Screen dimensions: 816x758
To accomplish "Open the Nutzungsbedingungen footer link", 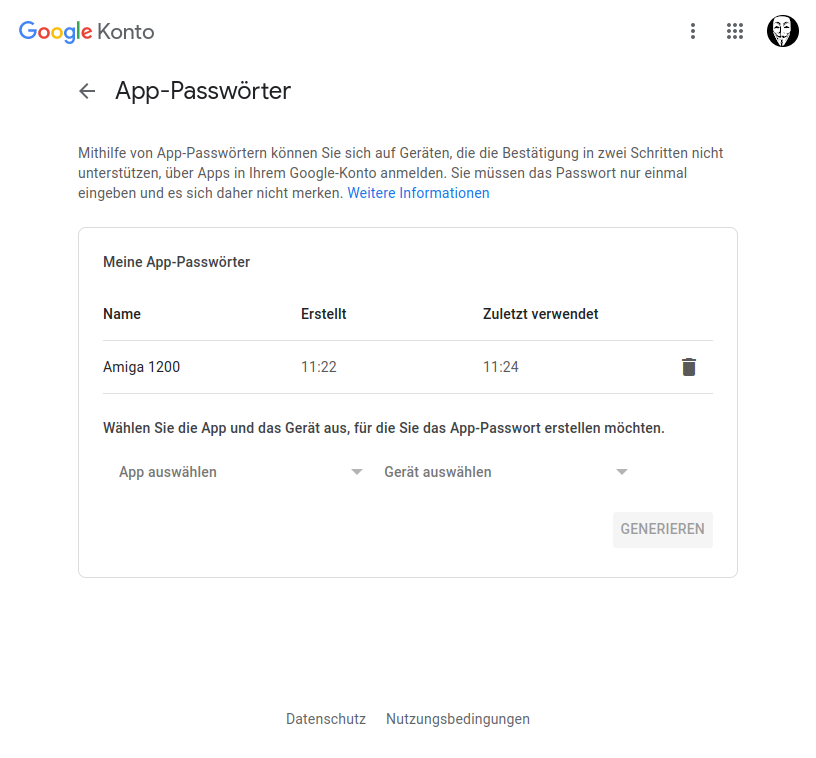I will click(458, 719).
